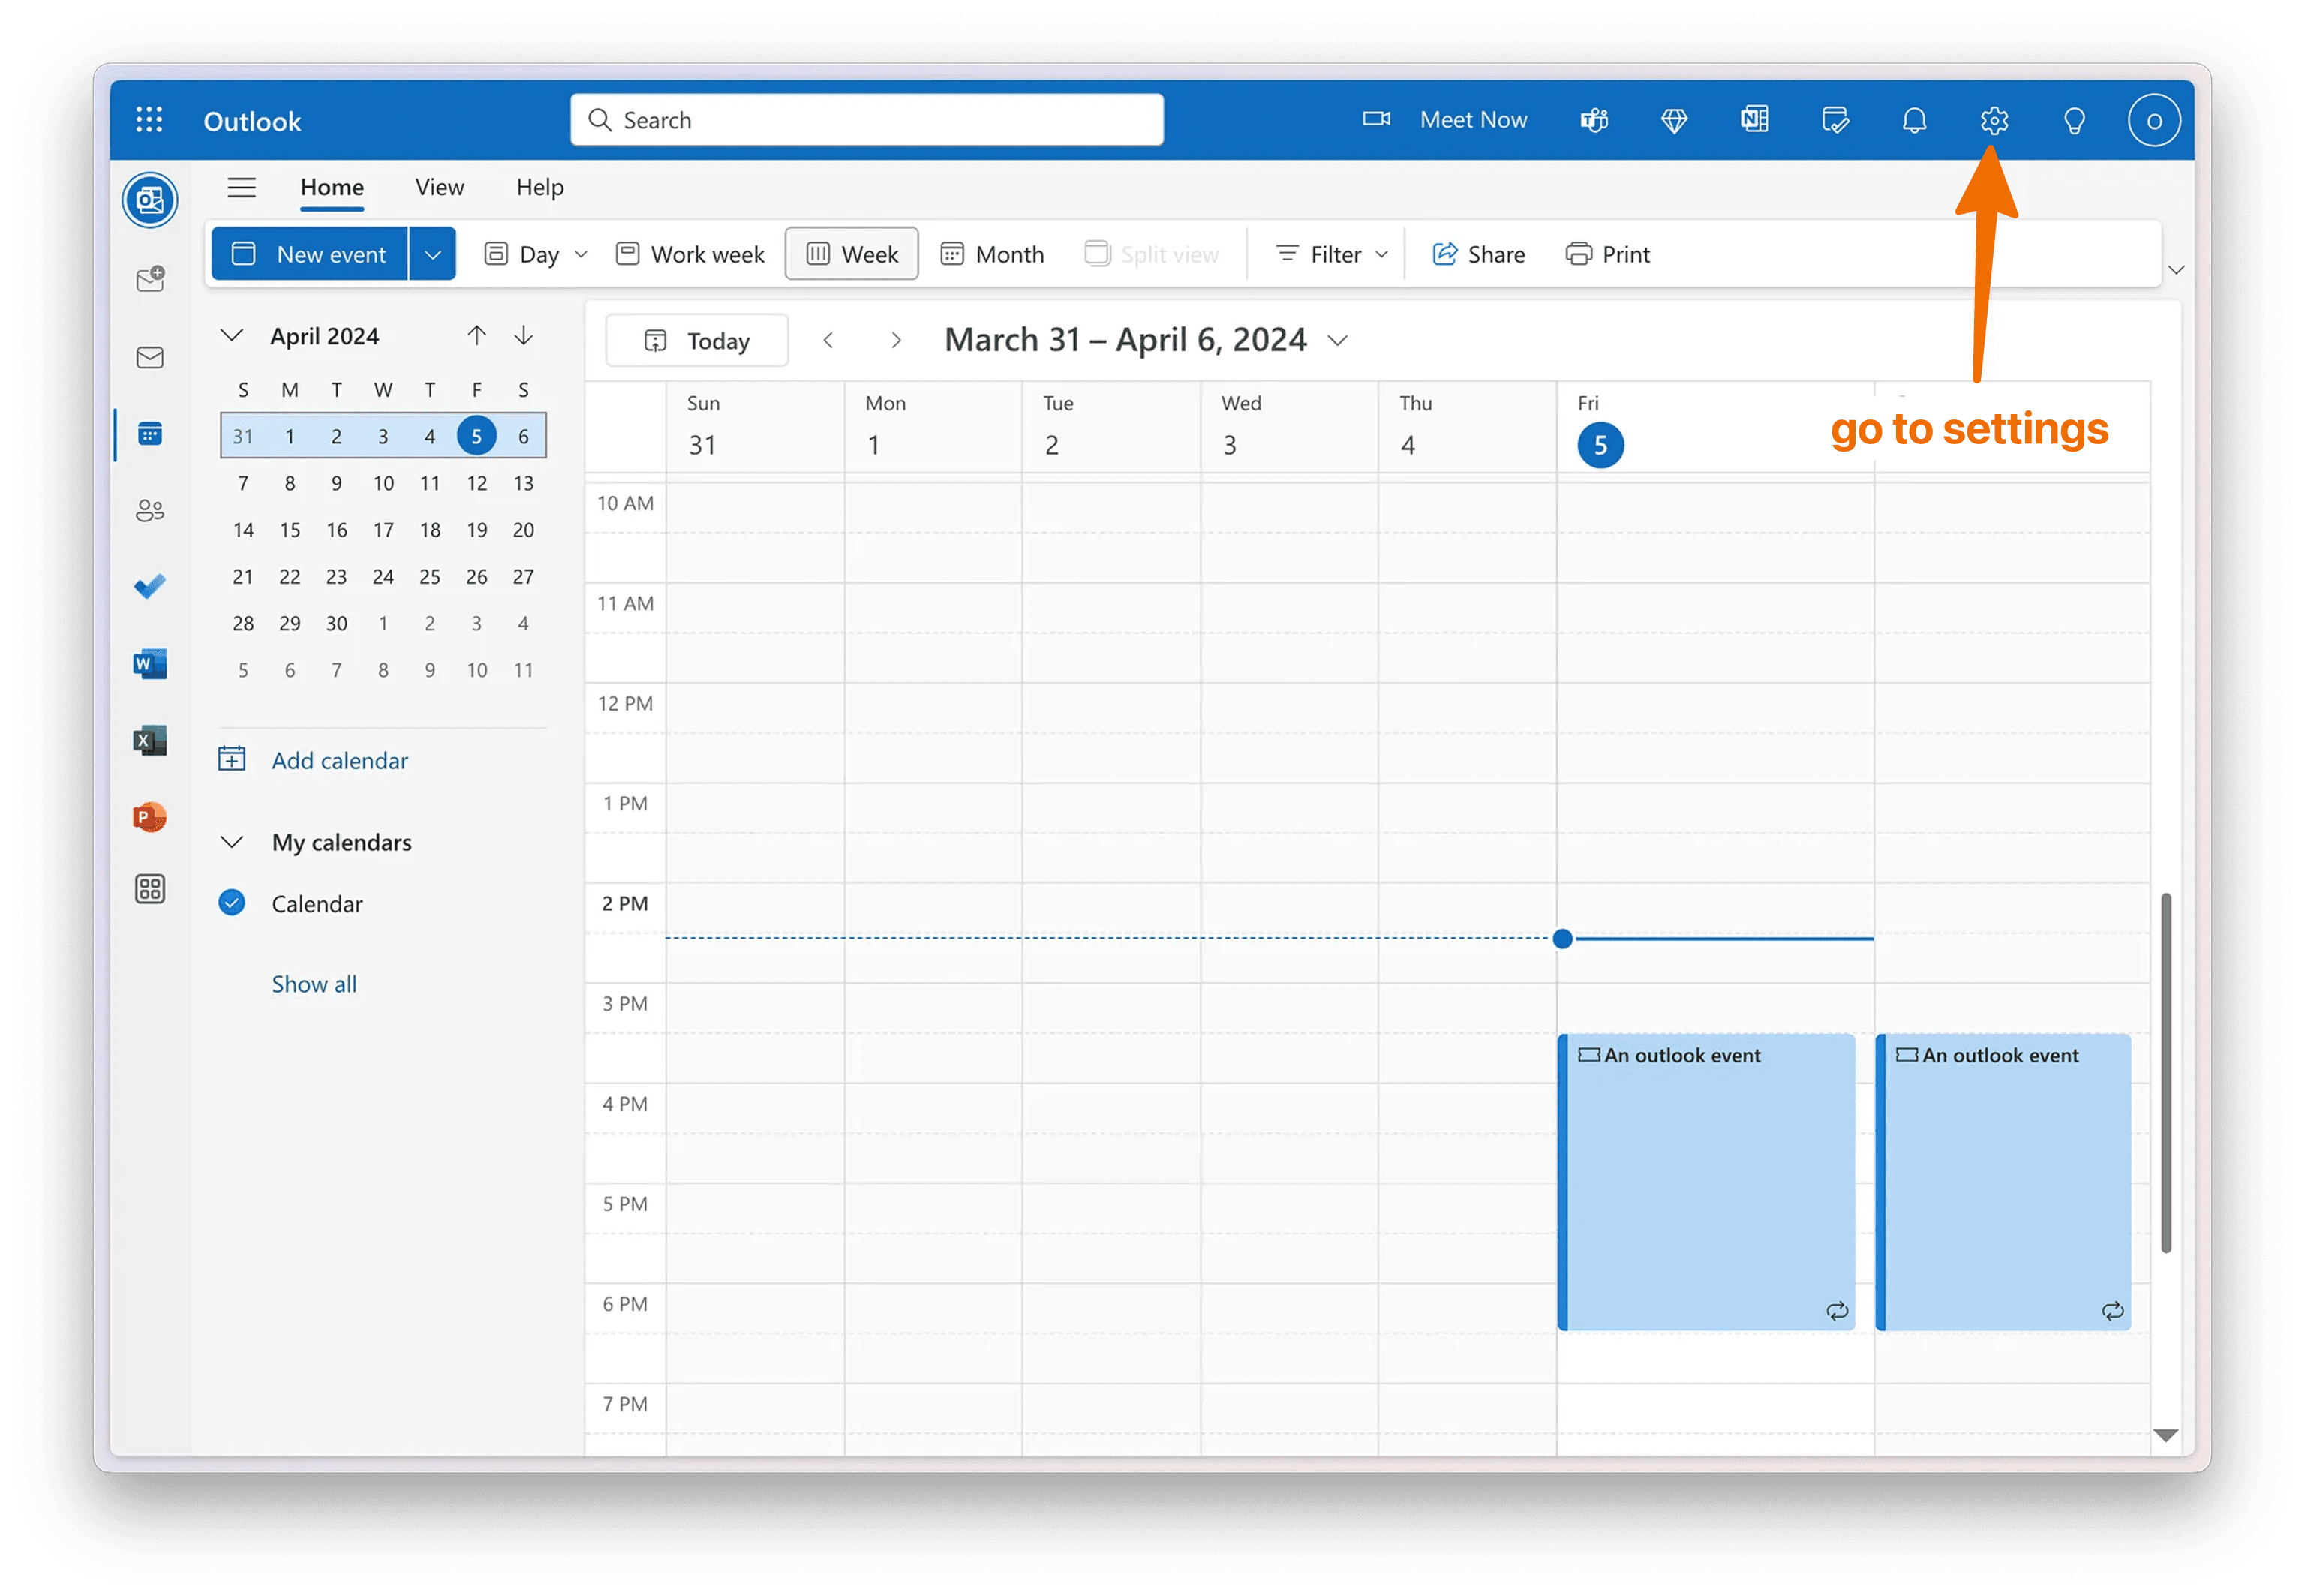Switch to the View tab
The image size is (2305, 1596).
click(x=439, y=188)
